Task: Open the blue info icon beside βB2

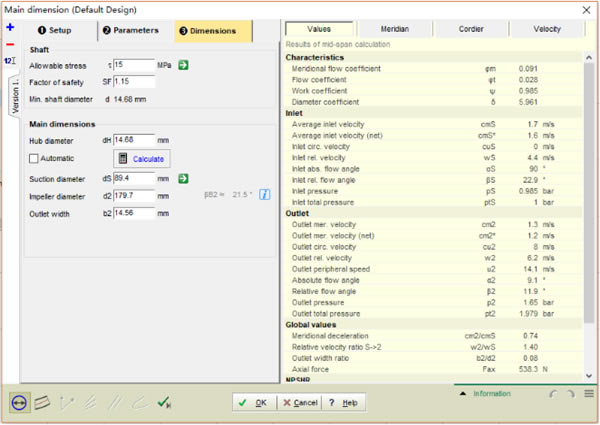Action: tap(264, 195)
